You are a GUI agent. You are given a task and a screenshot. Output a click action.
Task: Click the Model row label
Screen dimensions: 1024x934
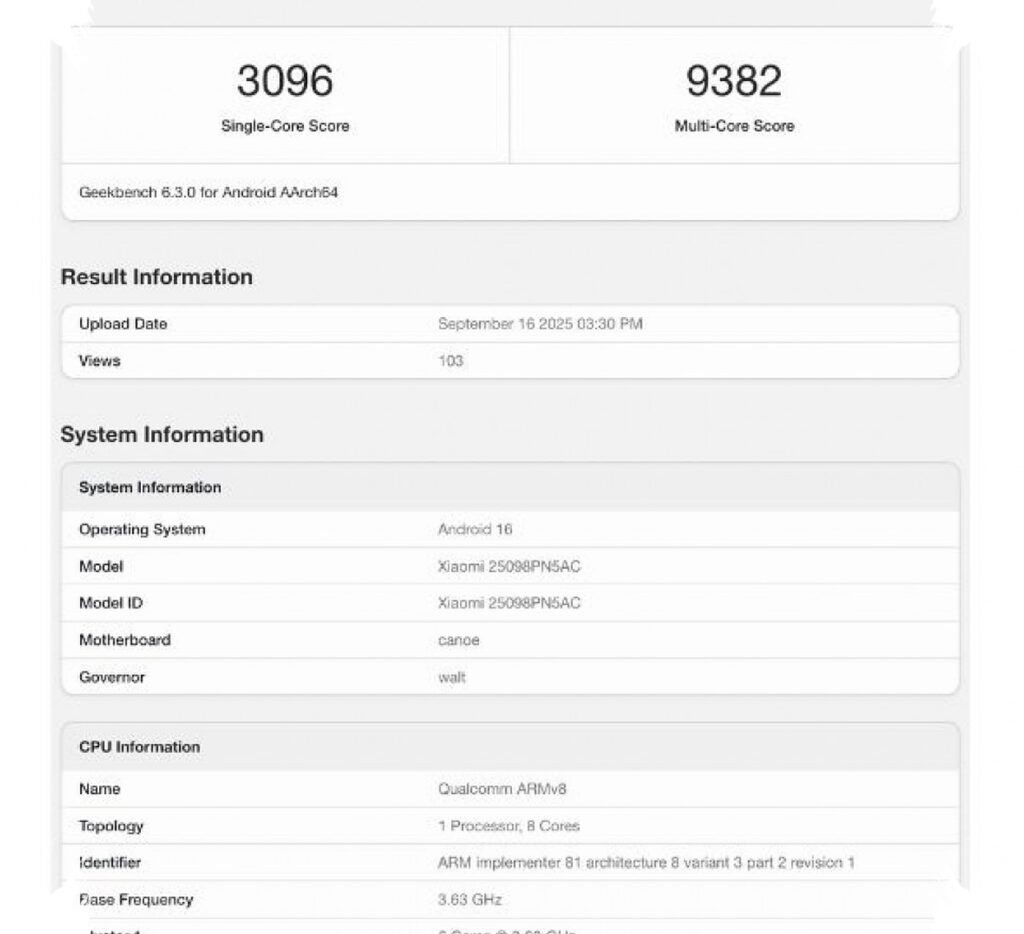(x=101, y=567)
